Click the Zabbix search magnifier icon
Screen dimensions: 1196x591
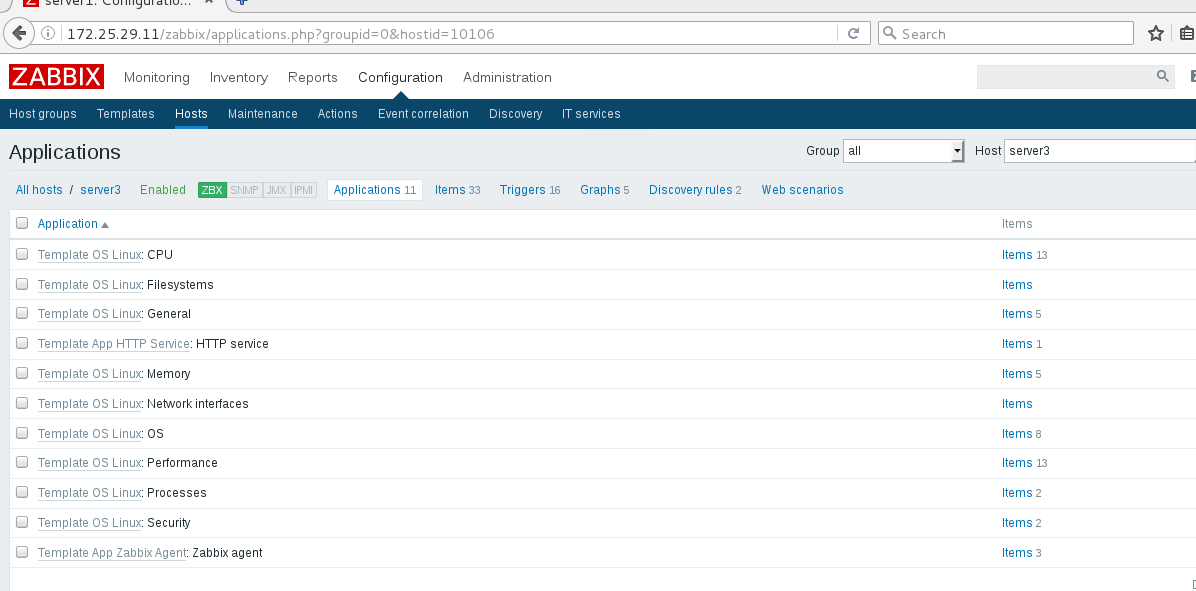click(x=1162, y=76)
